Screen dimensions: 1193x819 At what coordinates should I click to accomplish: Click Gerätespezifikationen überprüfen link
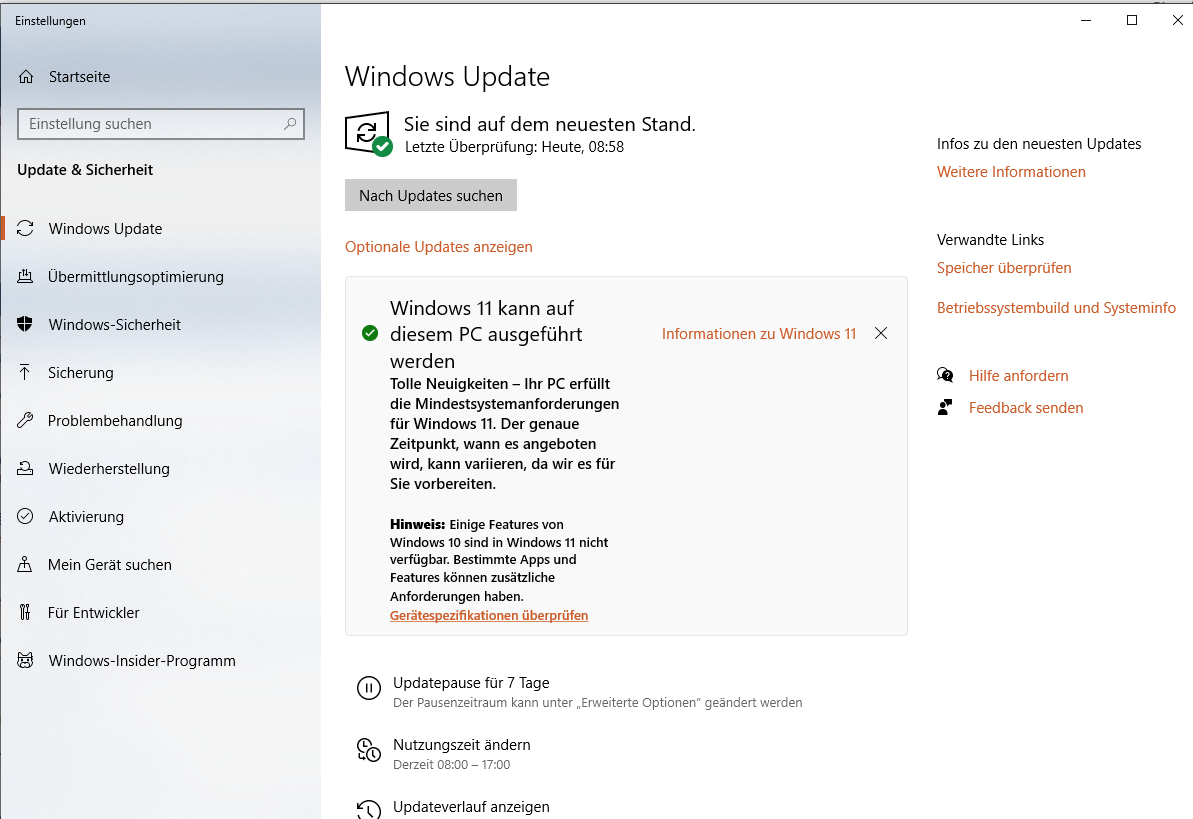point(488,615)
